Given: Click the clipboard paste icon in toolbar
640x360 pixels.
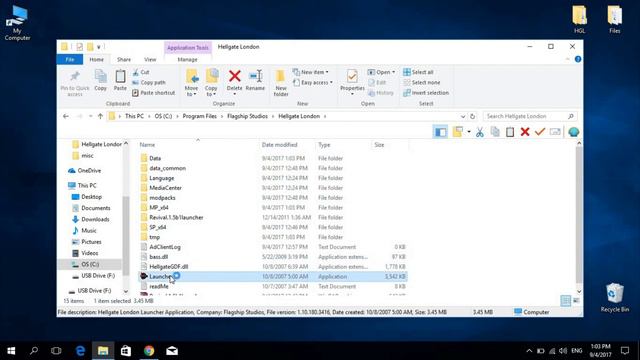Looking at the screenshot, I should coord(510,132).
